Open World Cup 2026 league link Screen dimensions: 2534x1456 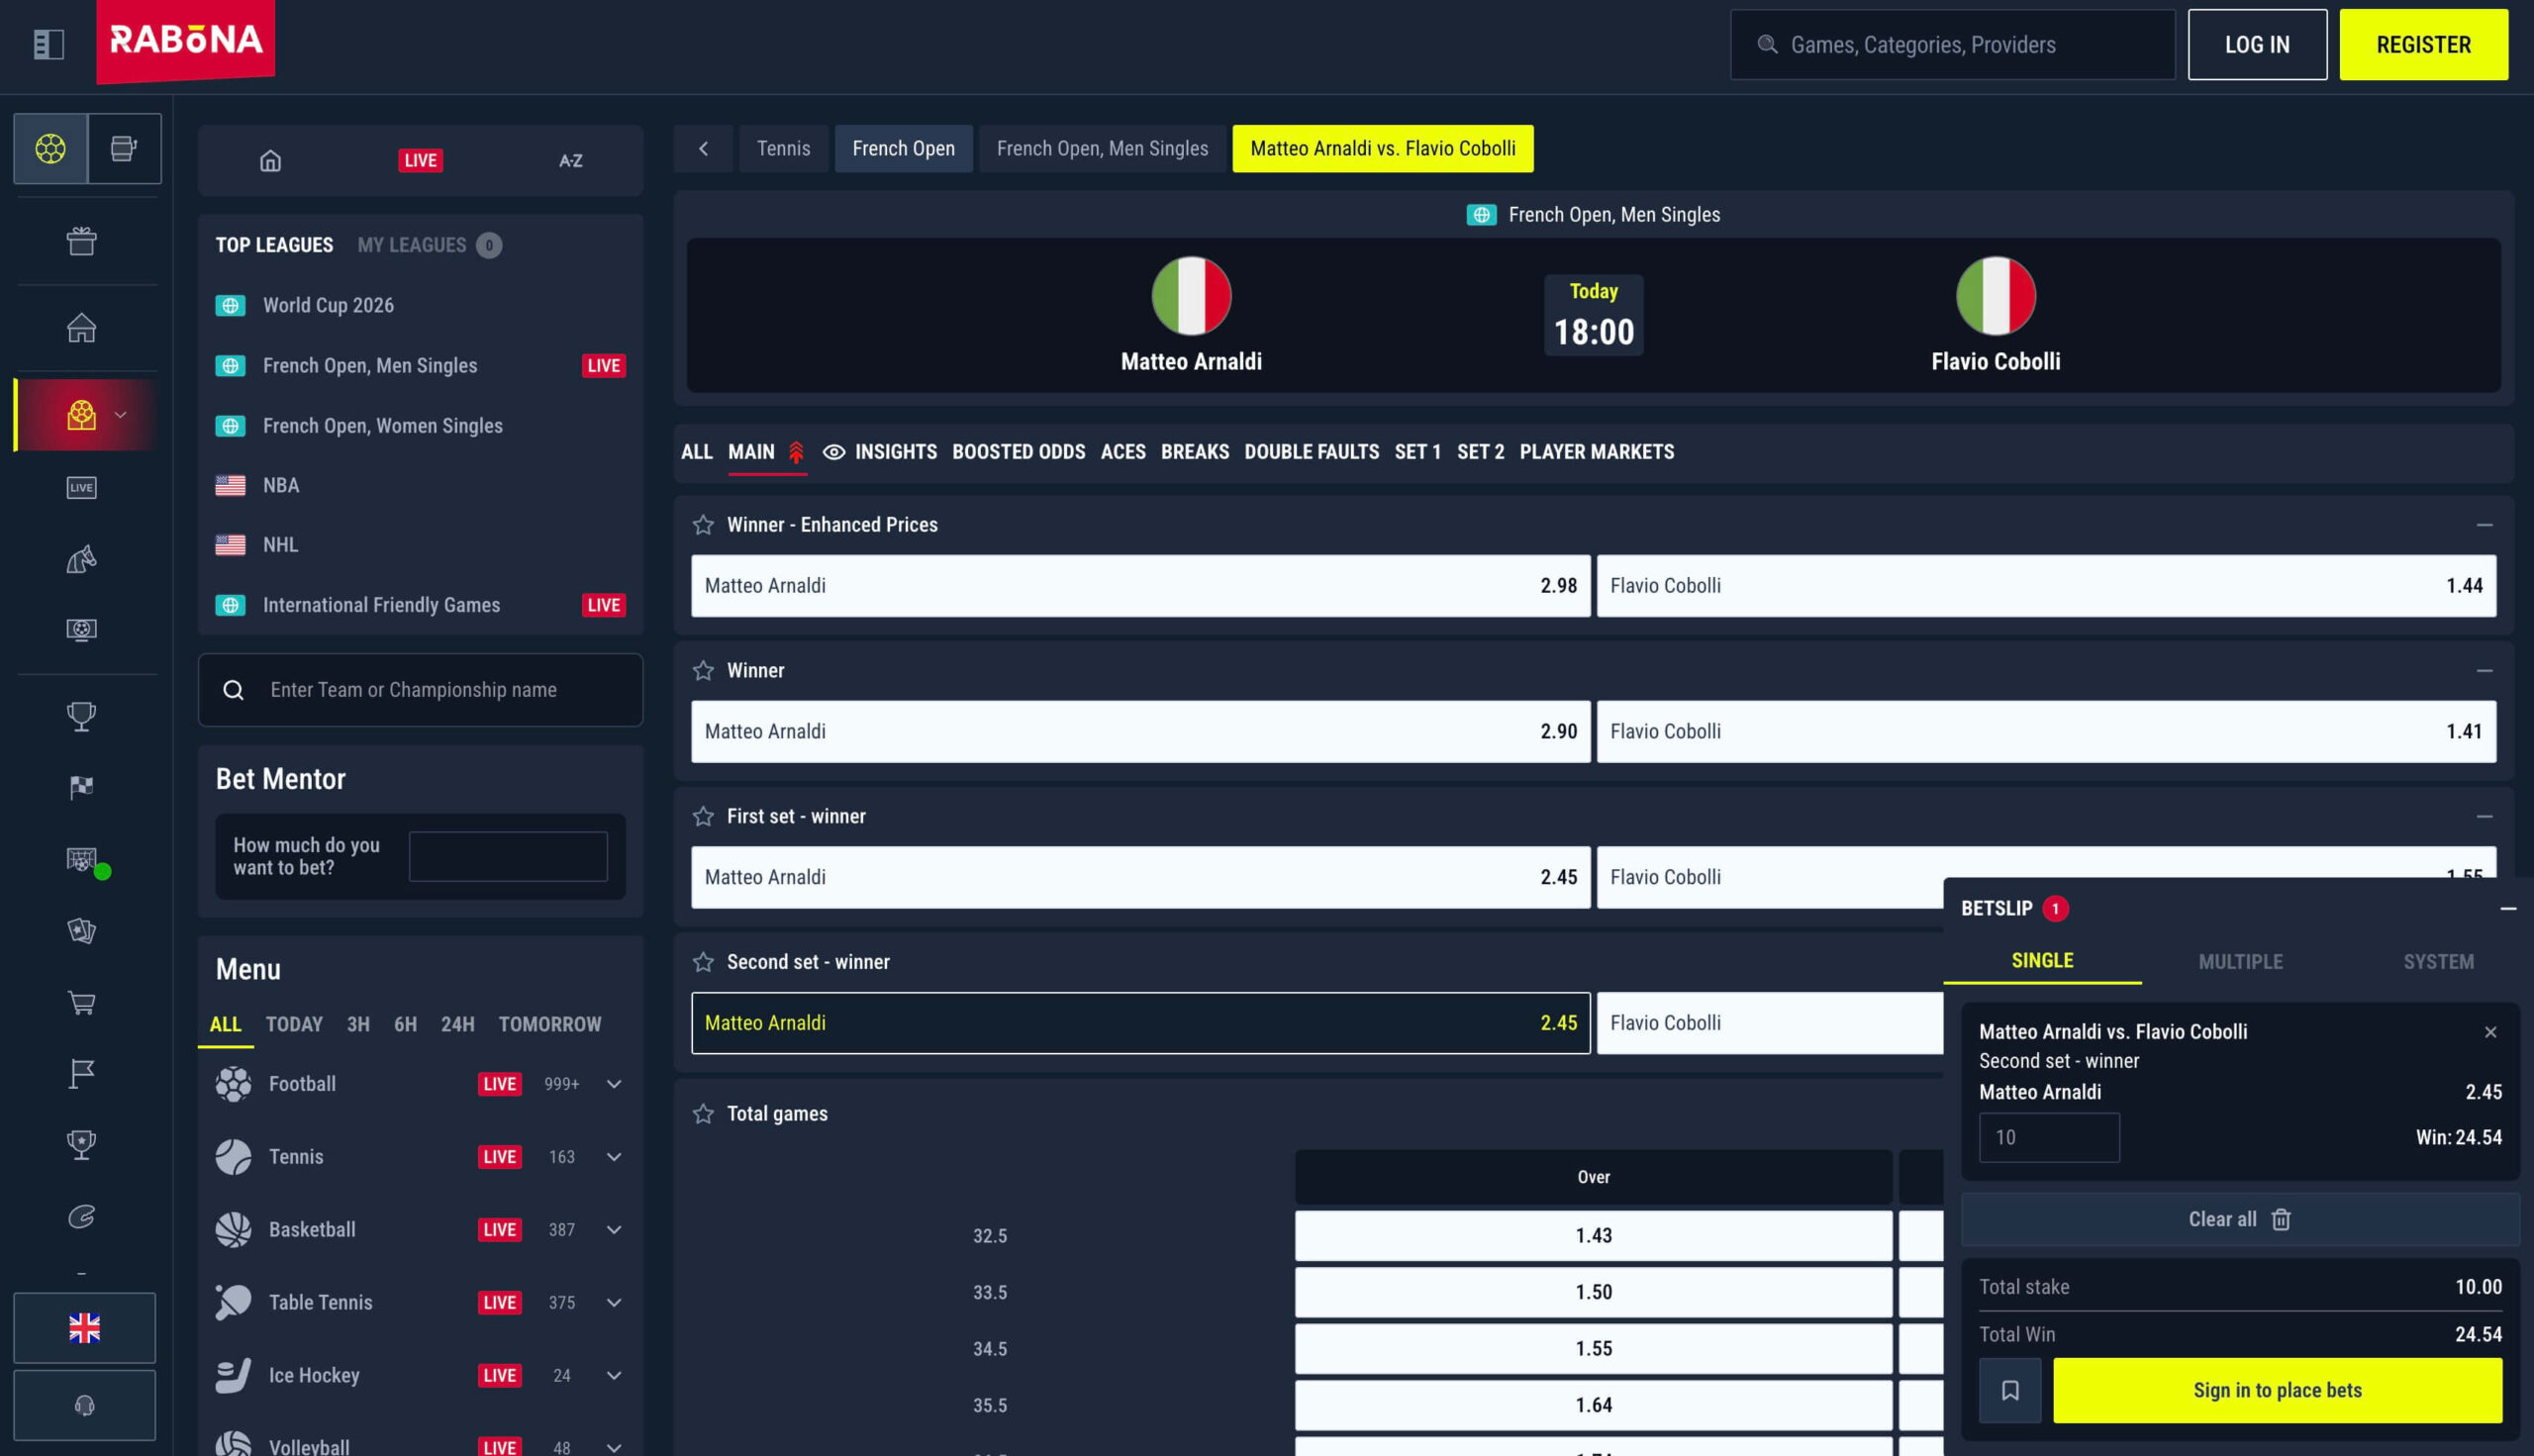[x=328, y=306]
